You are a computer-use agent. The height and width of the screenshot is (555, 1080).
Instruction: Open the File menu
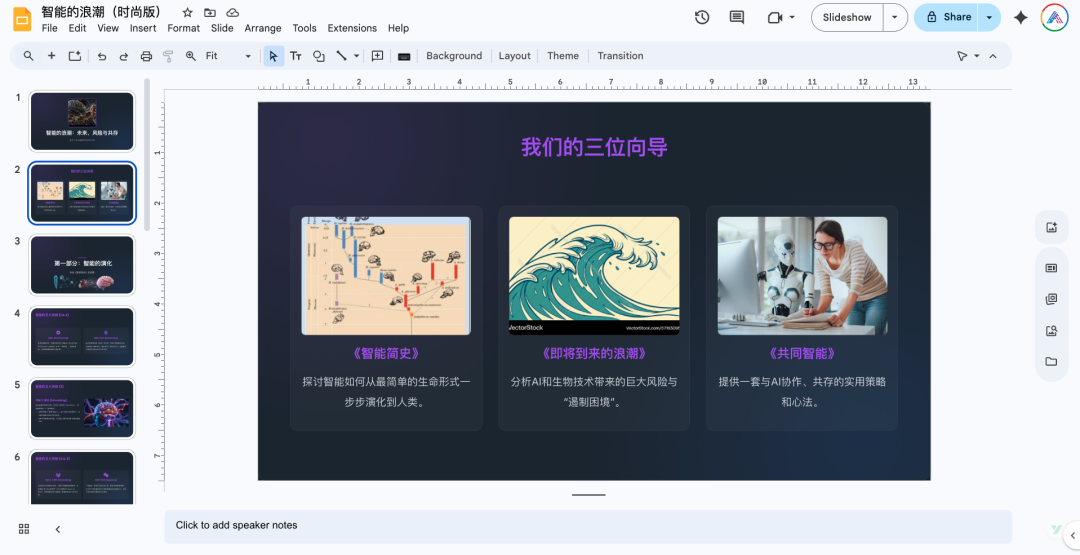tap(50, 28)
